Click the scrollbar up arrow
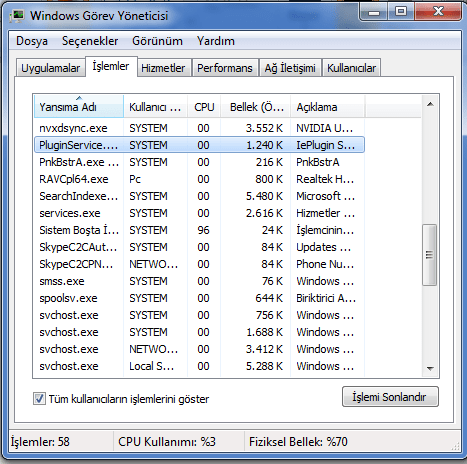The image size is (467, 464). [430, 104]
